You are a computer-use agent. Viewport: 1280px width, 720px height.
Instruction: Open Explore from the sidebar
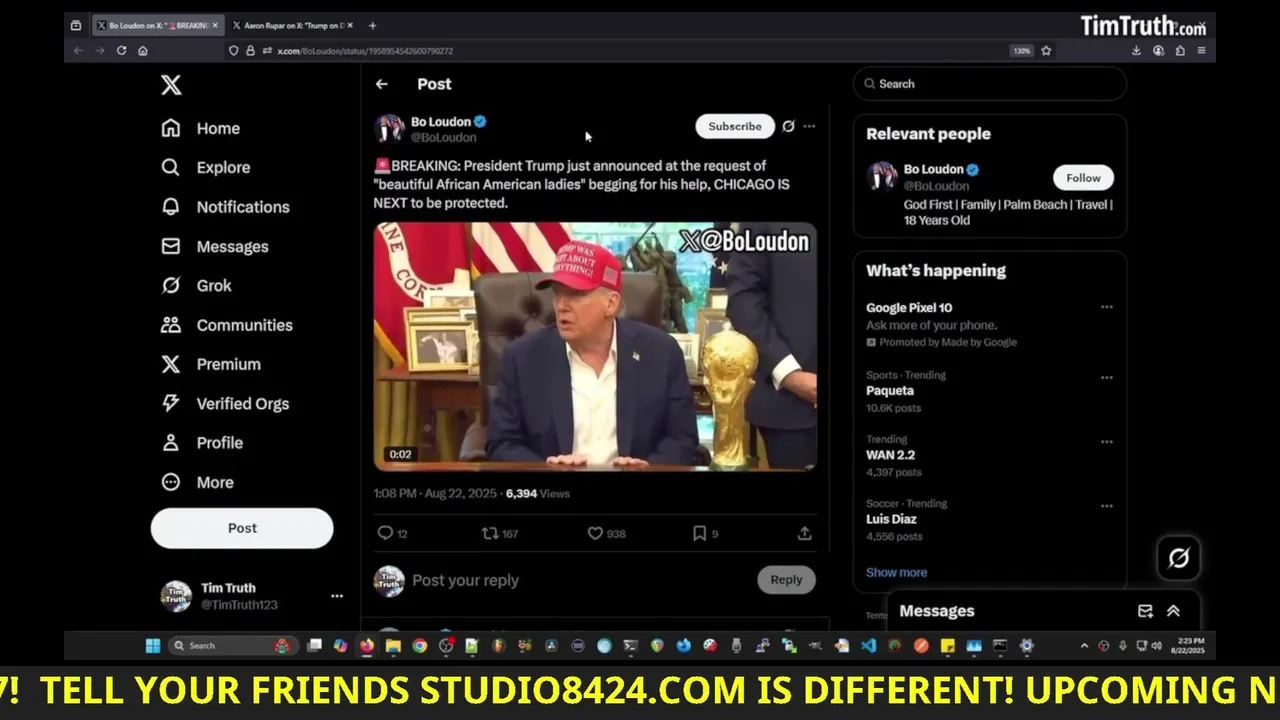[206, 167]
